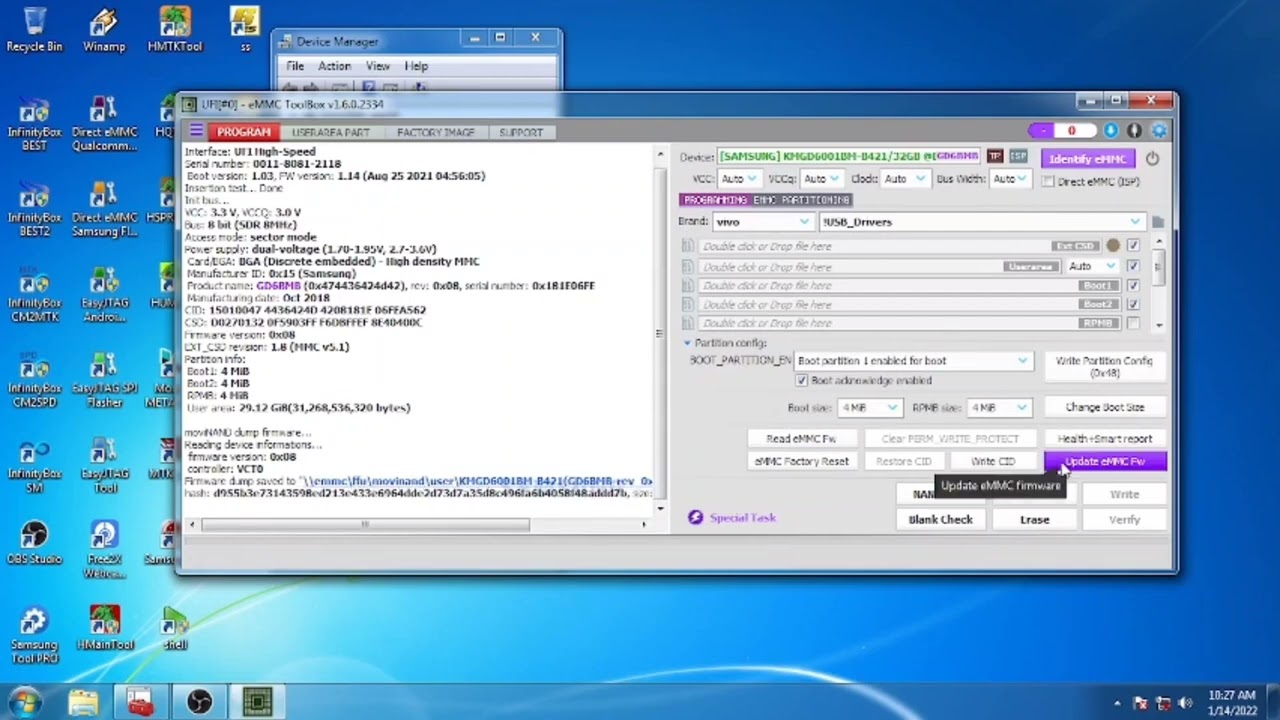Uncheck the Boot2 row checkbox
The width and height of the screenshot is (1280, 720).
point(1133,304)
